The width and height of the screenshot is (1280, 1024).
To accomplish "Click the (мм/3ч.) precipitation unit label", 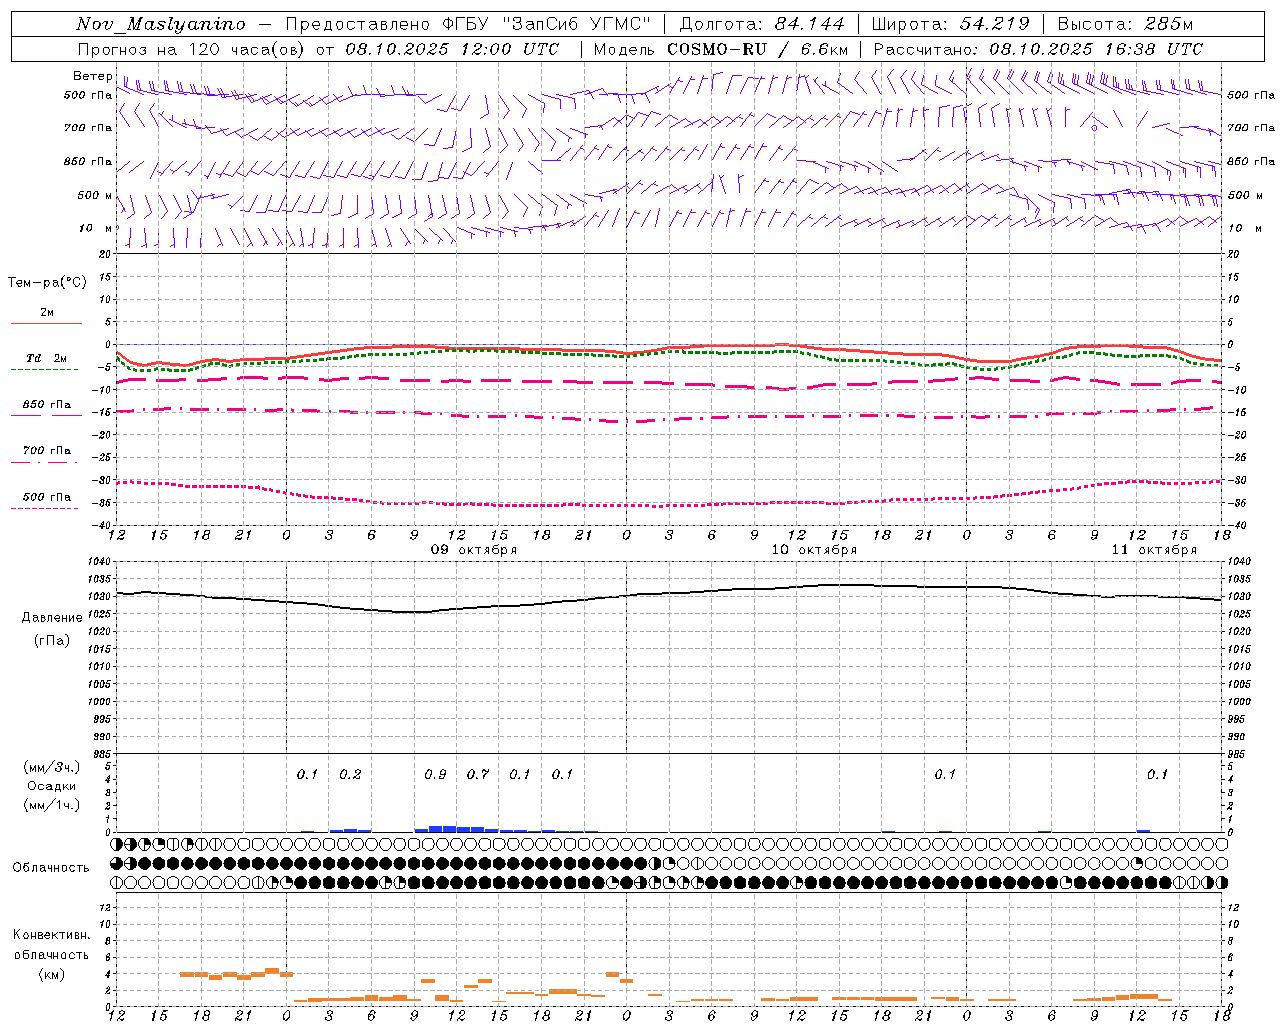I will (x=52, y=767).
